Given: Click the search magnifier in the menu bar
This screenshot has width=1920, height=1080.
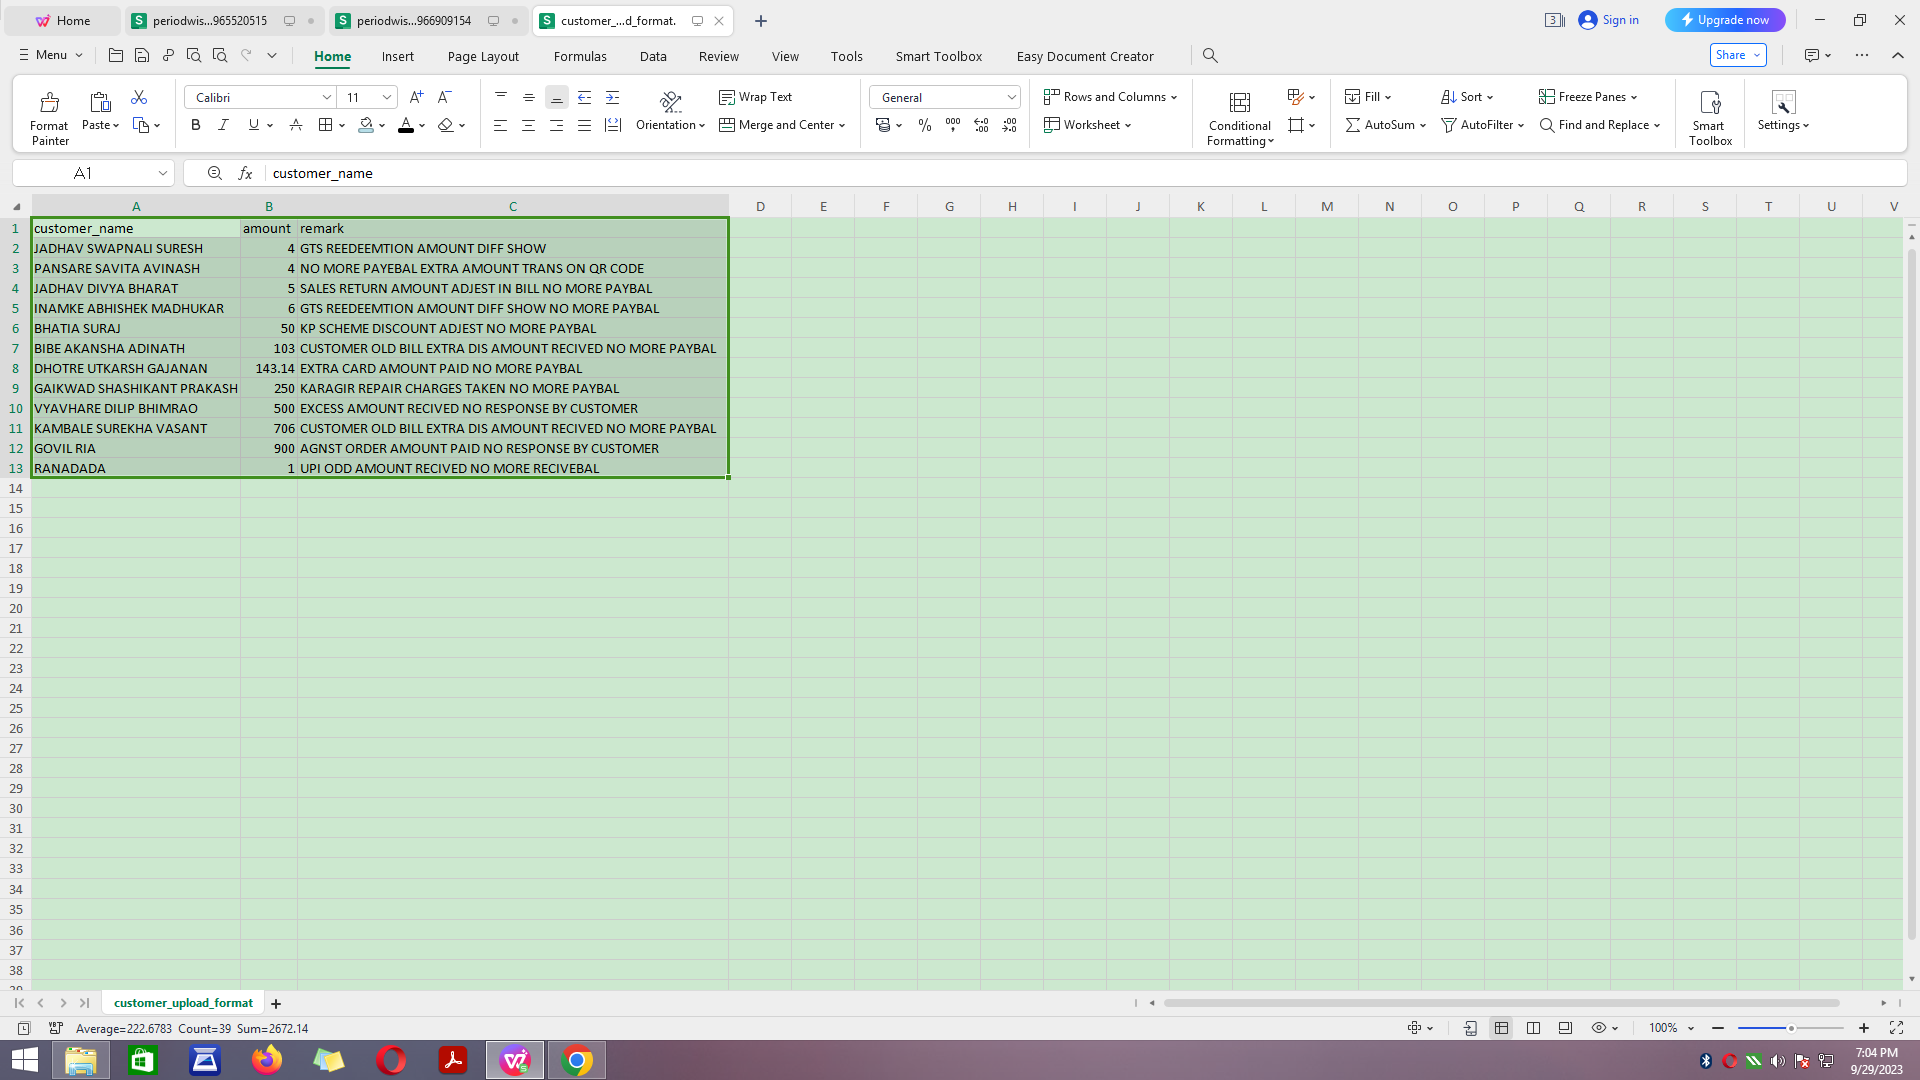Looking at the screenshot, I should [1210, 56].
